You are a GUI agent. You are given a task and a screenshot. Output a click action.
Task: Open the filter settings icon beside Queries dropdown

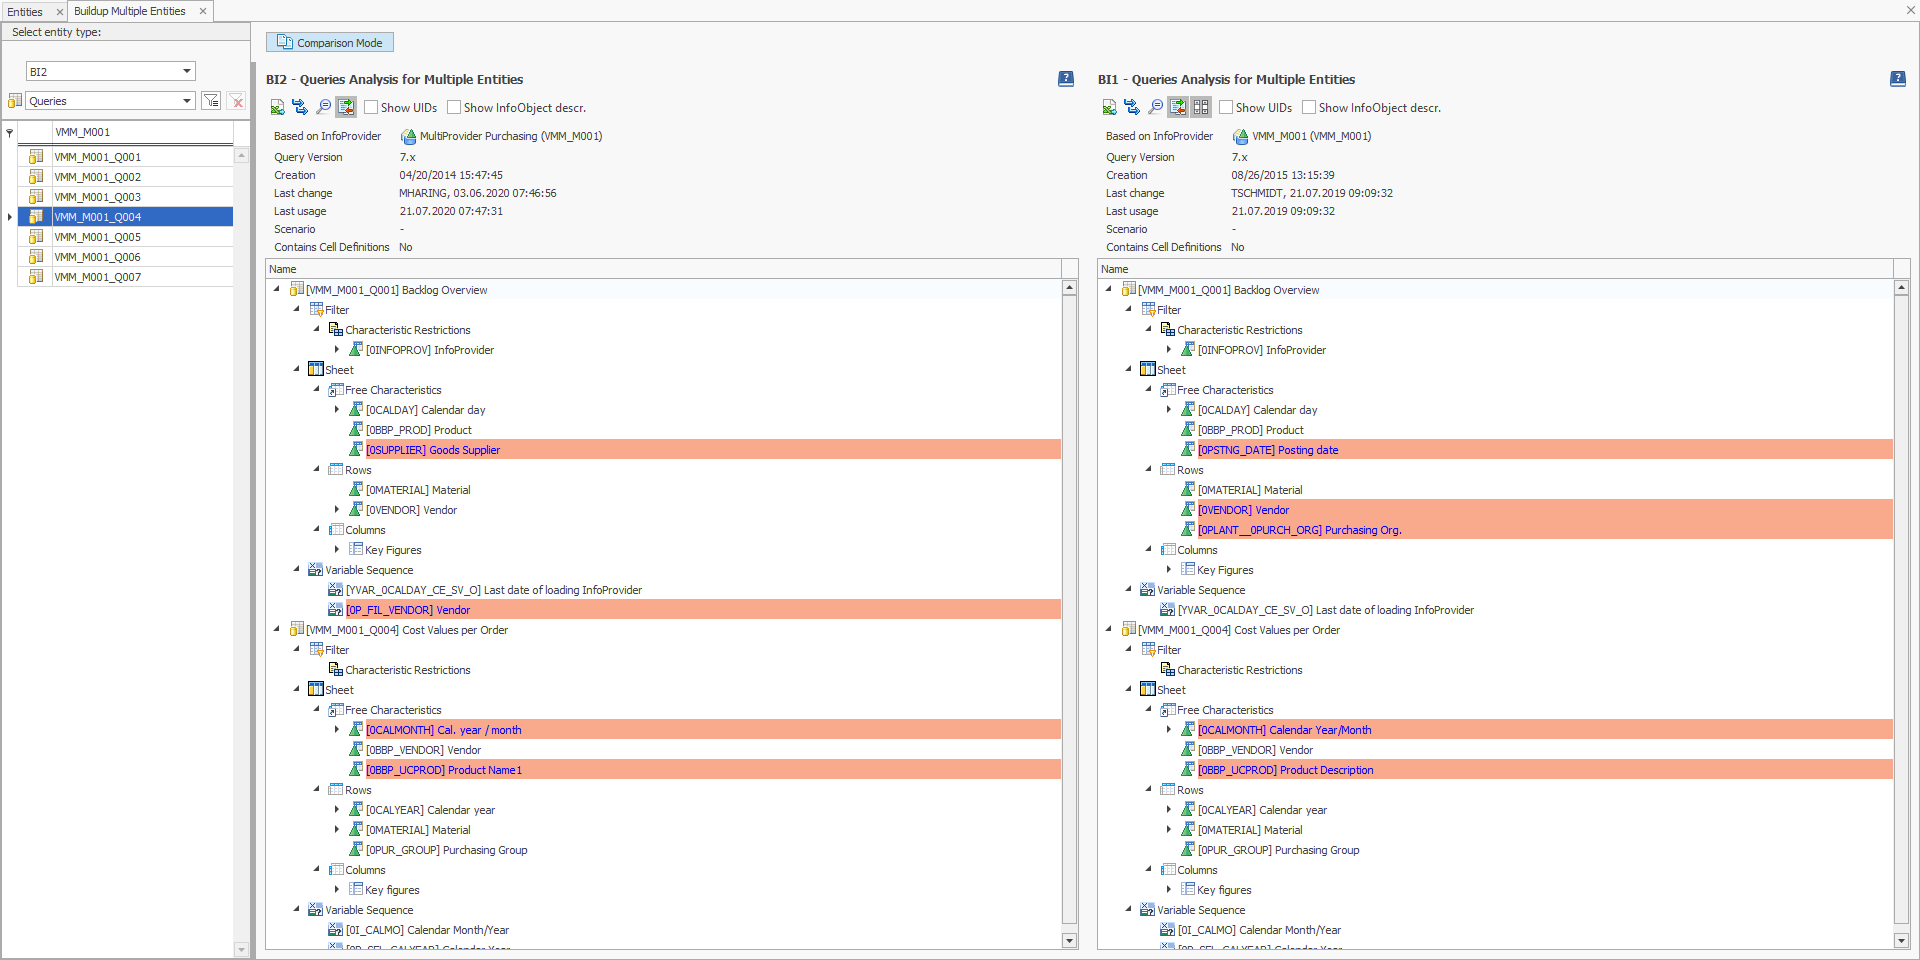[211, 100]
